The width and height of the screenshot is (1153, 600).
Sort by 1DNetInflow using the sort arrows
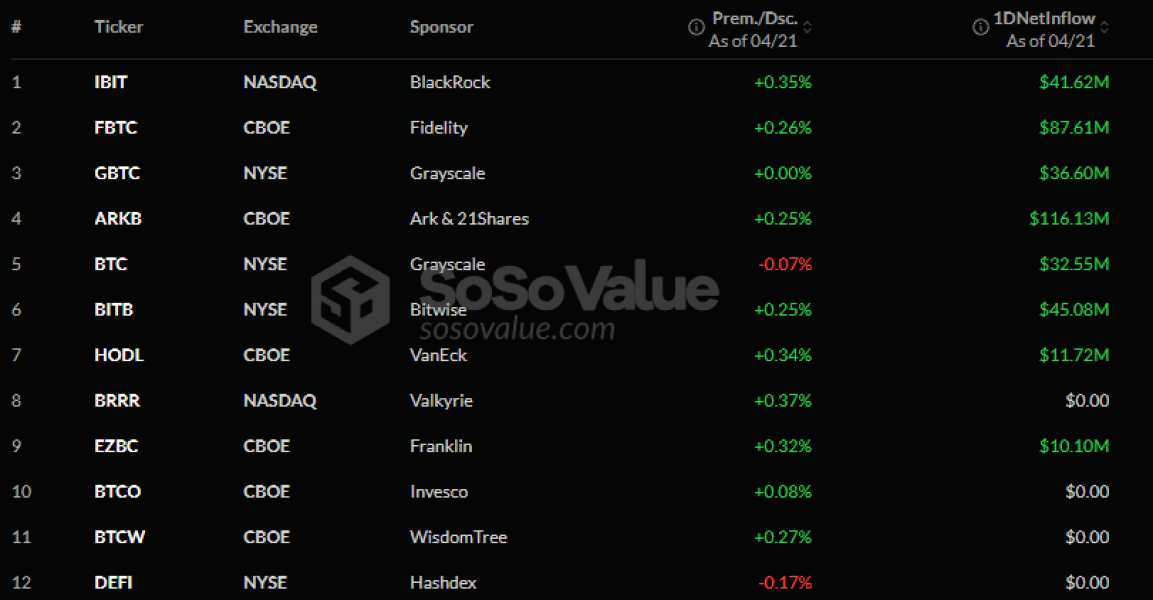[1105, 27]
